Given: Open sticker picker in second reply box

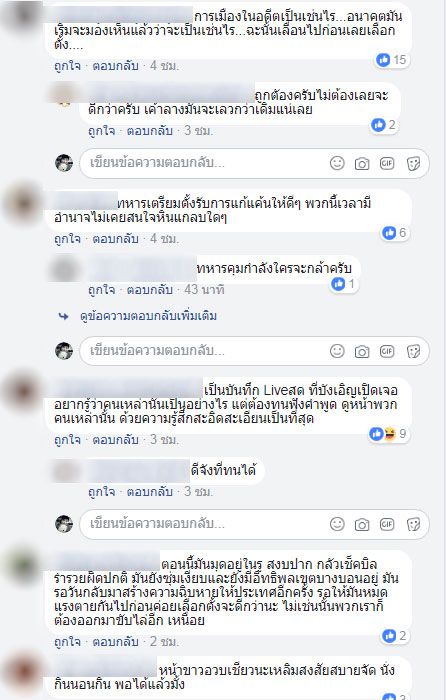Looking at the screenshot, I should [413, 352].
